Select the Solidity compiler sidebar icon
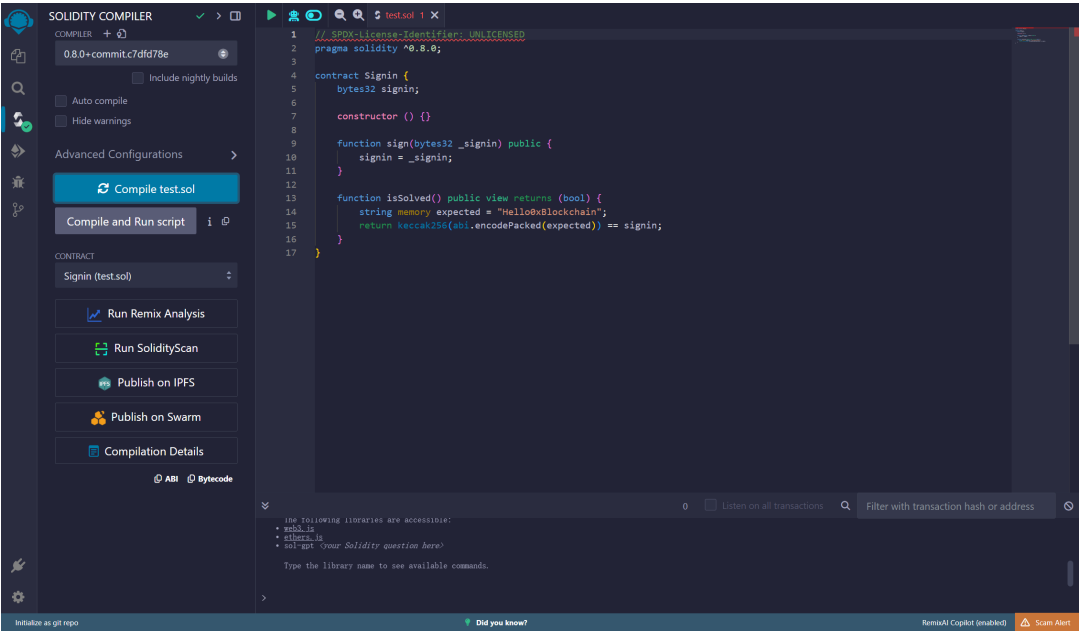This screenshot has height=636, width=1083. pyautogui.click(x=20, y=120)
